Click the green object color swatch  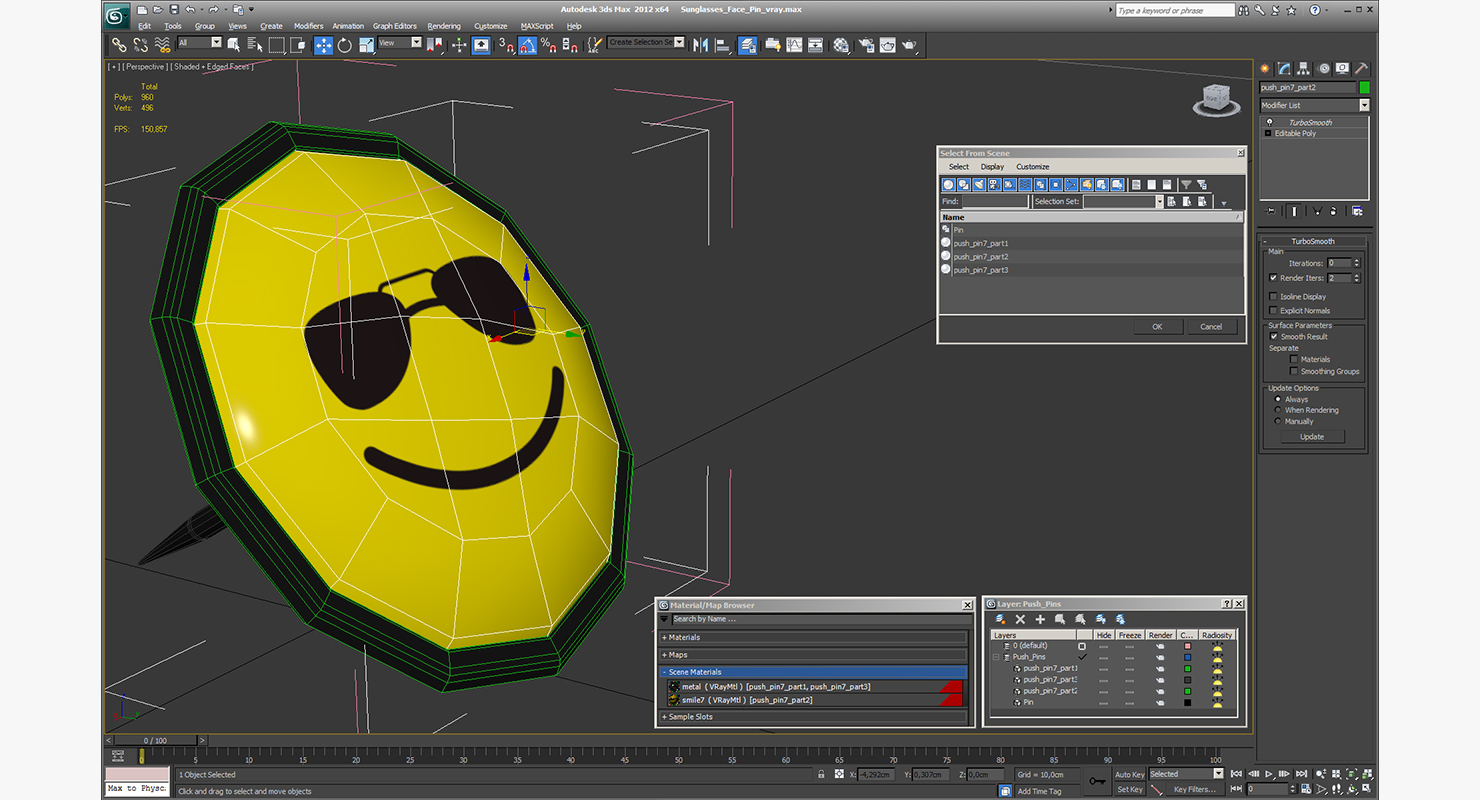(1364, 88)
